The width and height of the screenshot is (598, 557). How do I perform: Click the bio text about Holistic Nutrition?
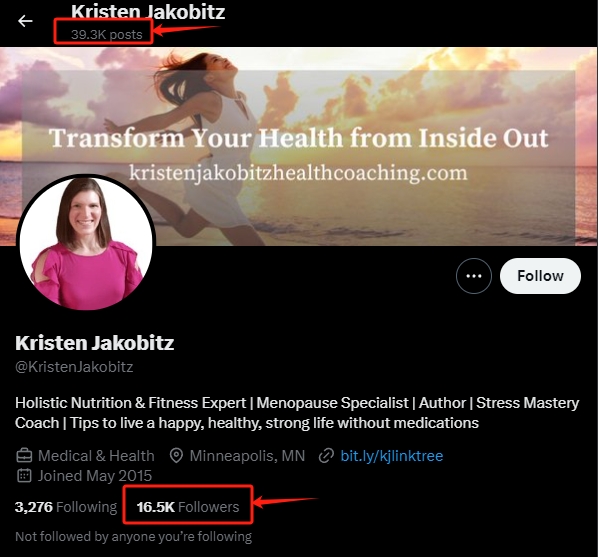297,413
